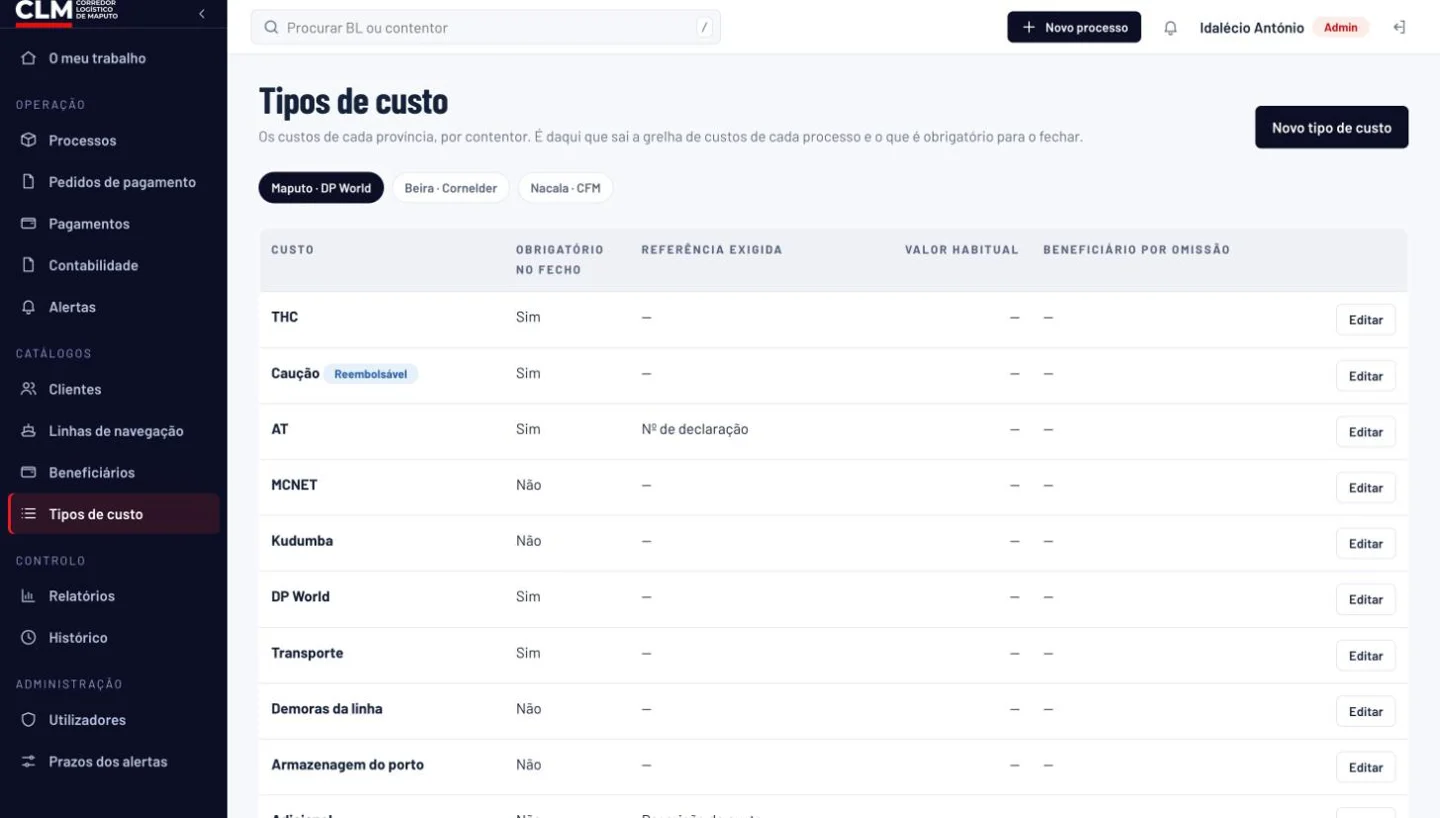Focus the Procurar BL ou contentor field
This screenshot has width=1440, height=818.
pyautogui.click(x=485, y=28)
